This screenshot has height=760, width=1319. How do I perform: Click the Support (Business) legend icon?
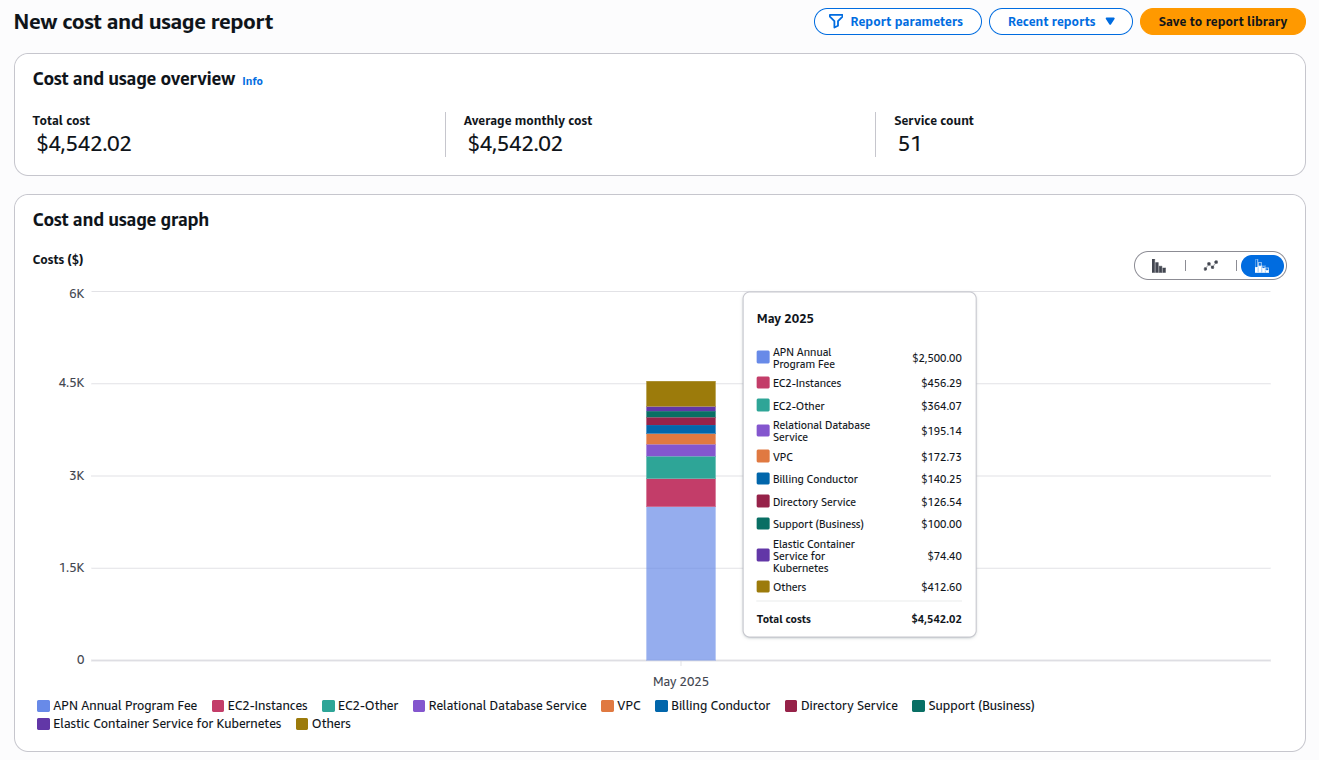point(919,706)
